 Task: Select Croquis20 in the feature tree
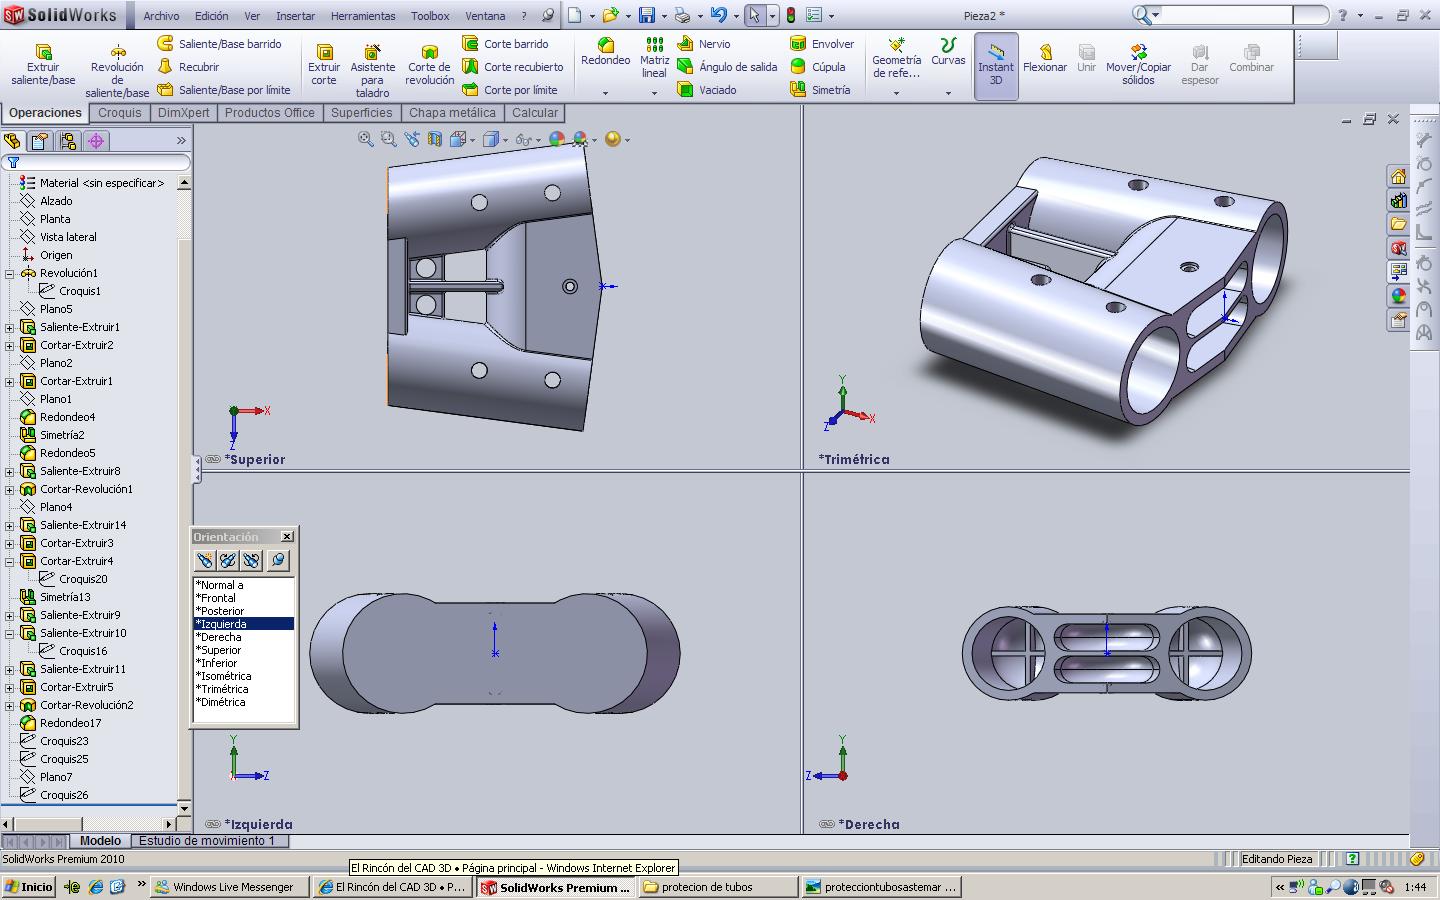click(83, 579)
